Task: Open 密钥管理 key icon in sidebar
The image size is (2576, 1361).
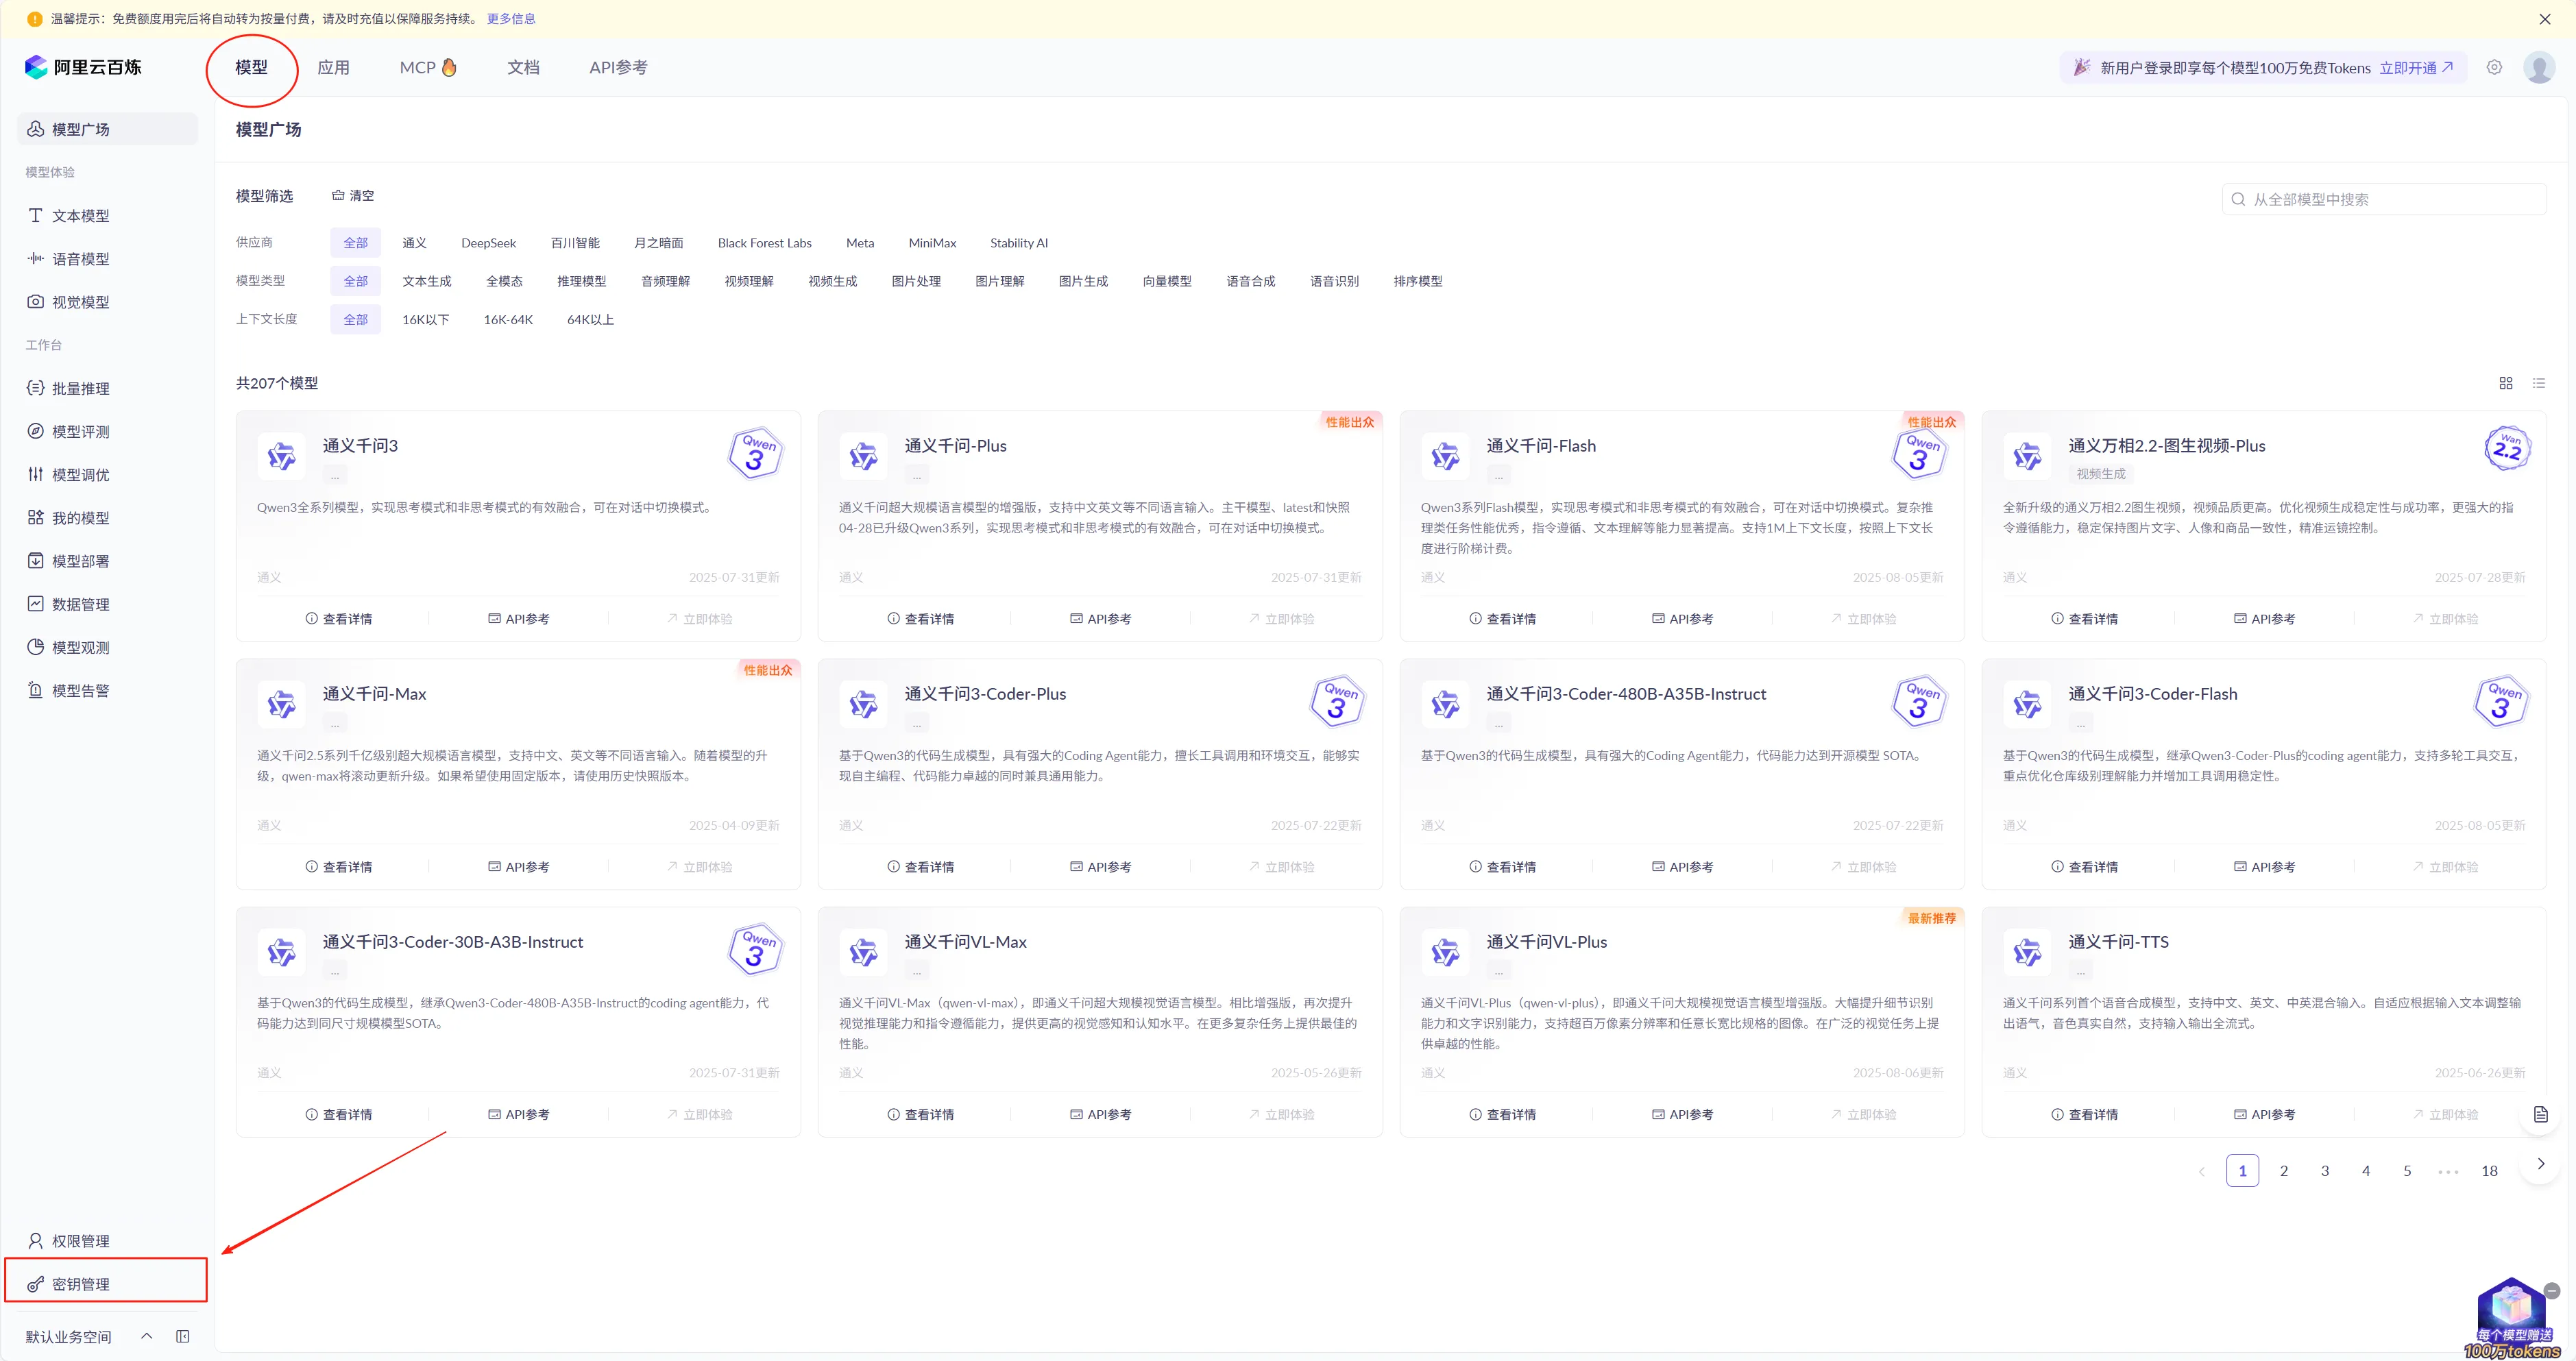Action: pyautogui.click(x=36, y=1284)
